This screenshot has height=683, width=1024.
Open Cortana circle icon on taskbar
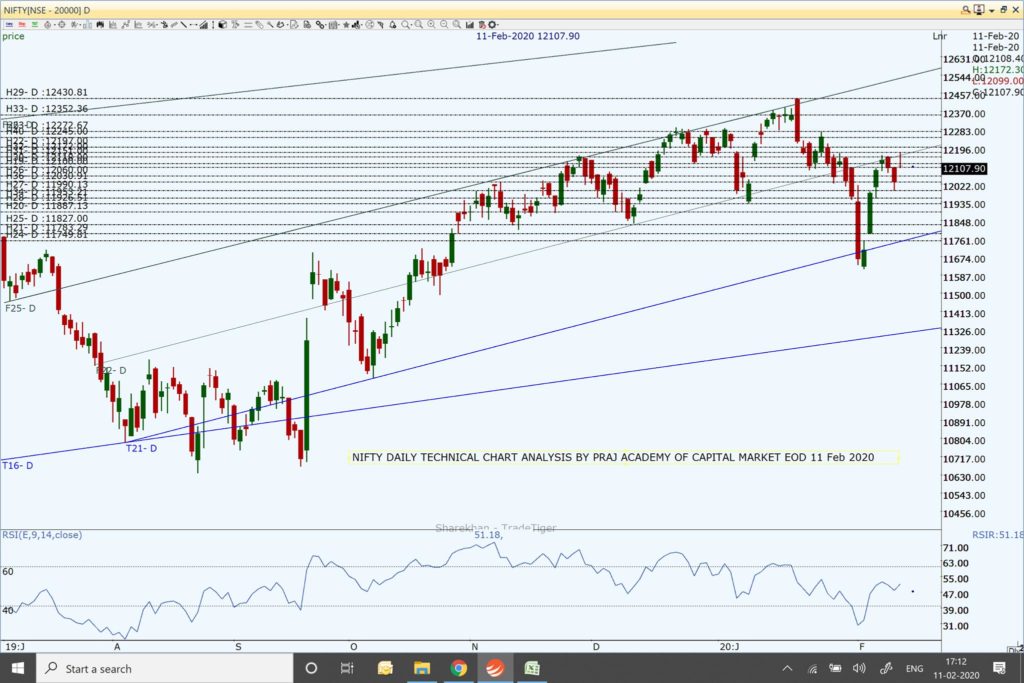pos(312,668)
